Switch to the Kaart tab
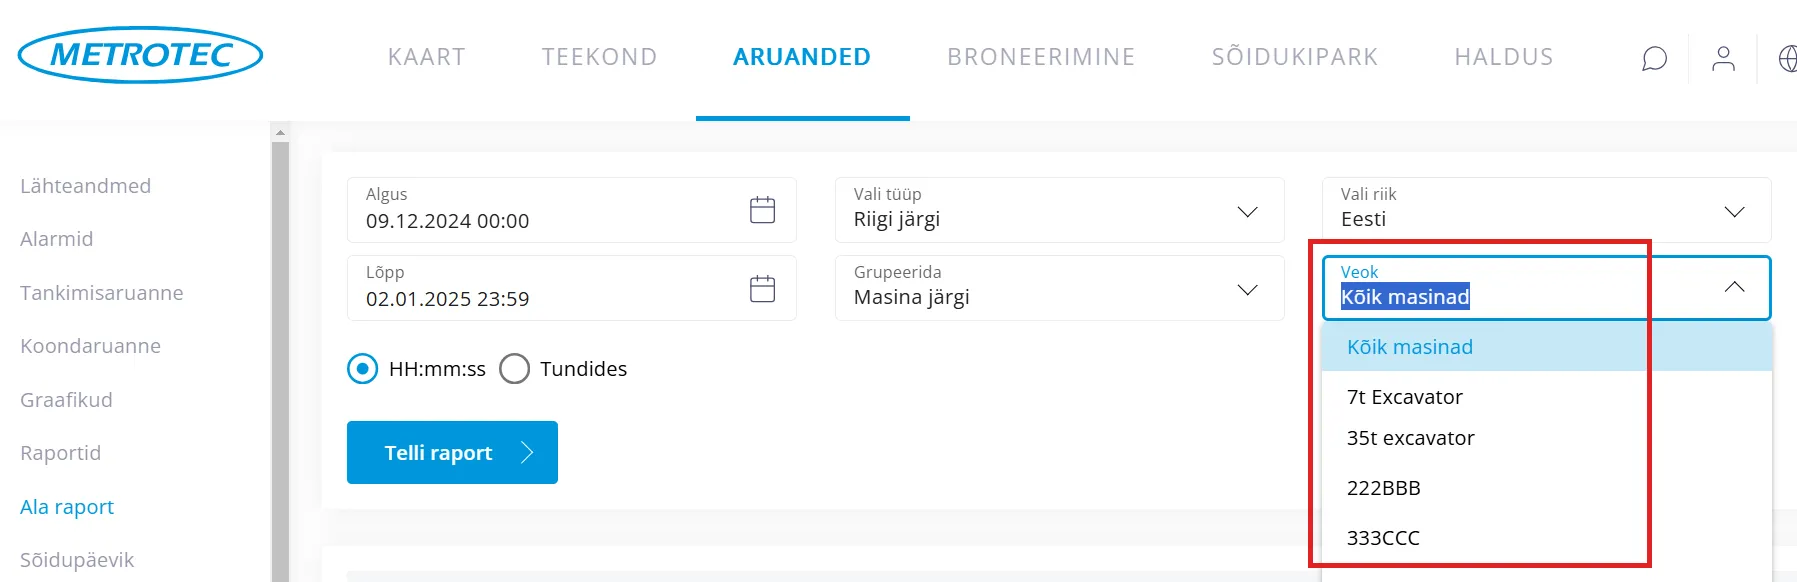Screen dimensions: 1797x582 point(427,57)
